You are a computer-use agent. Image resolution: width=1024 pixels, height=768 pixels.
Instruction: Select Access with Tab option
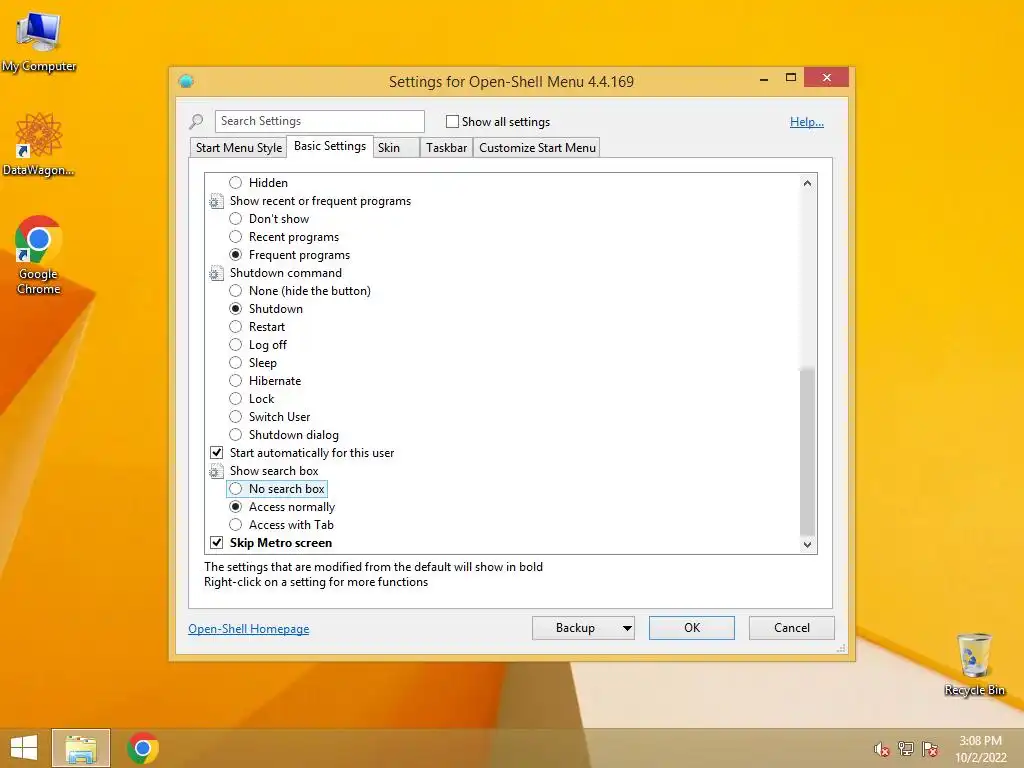(235, 524)
